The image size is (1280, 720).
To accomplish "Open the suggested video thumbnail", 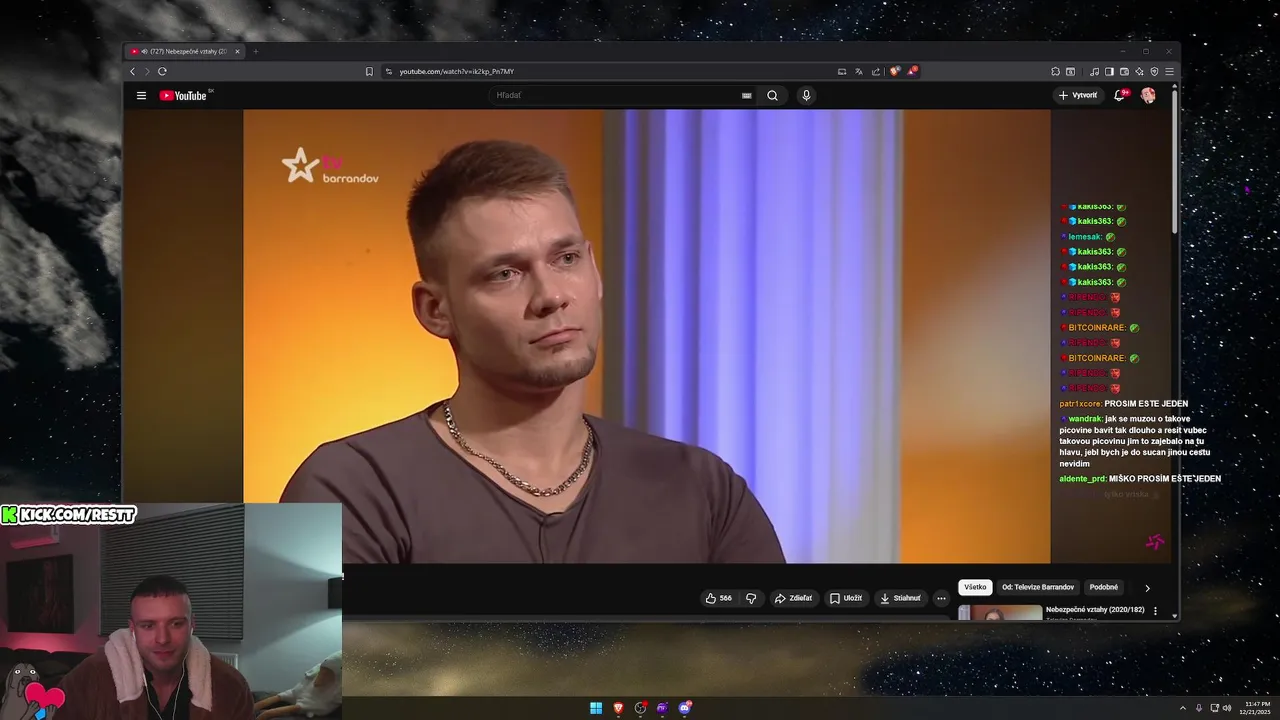I will click(1000, 612).
